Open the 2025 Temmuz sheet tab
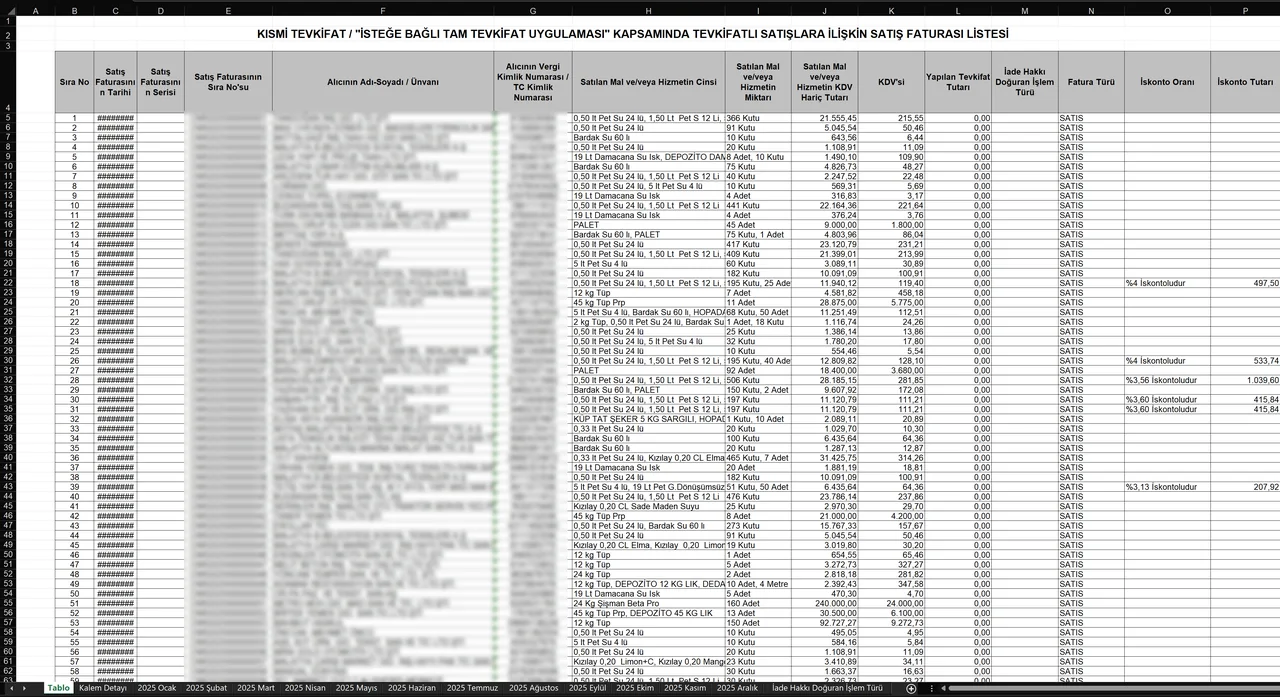 pos(472,689)
